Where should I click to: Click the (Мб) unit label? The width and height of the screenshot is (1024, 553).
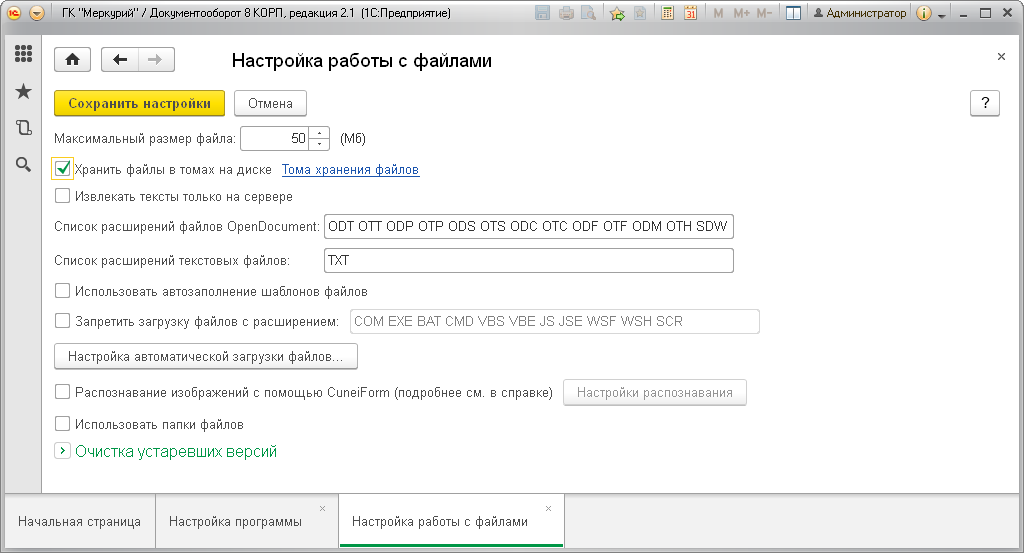[353, 138]
